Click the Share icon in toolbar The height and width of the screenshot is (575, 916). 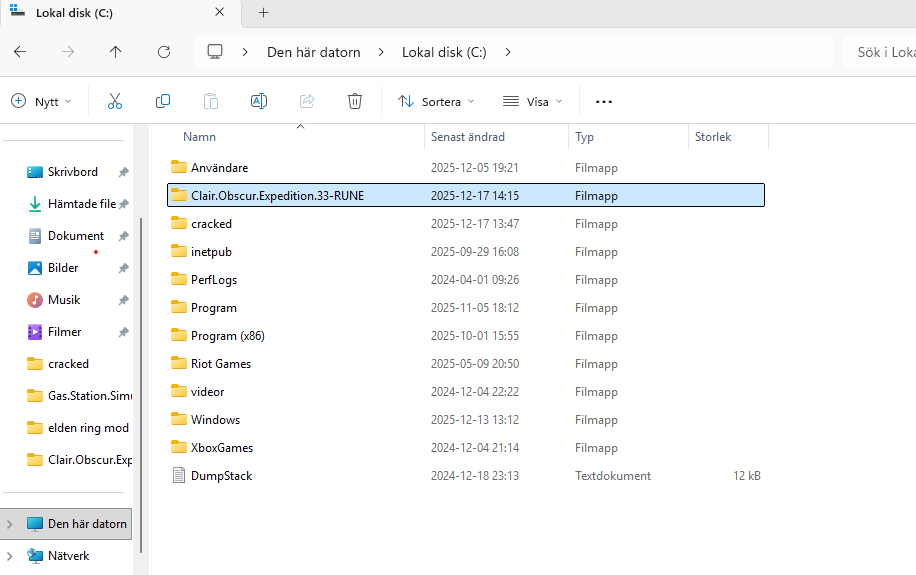307,101
